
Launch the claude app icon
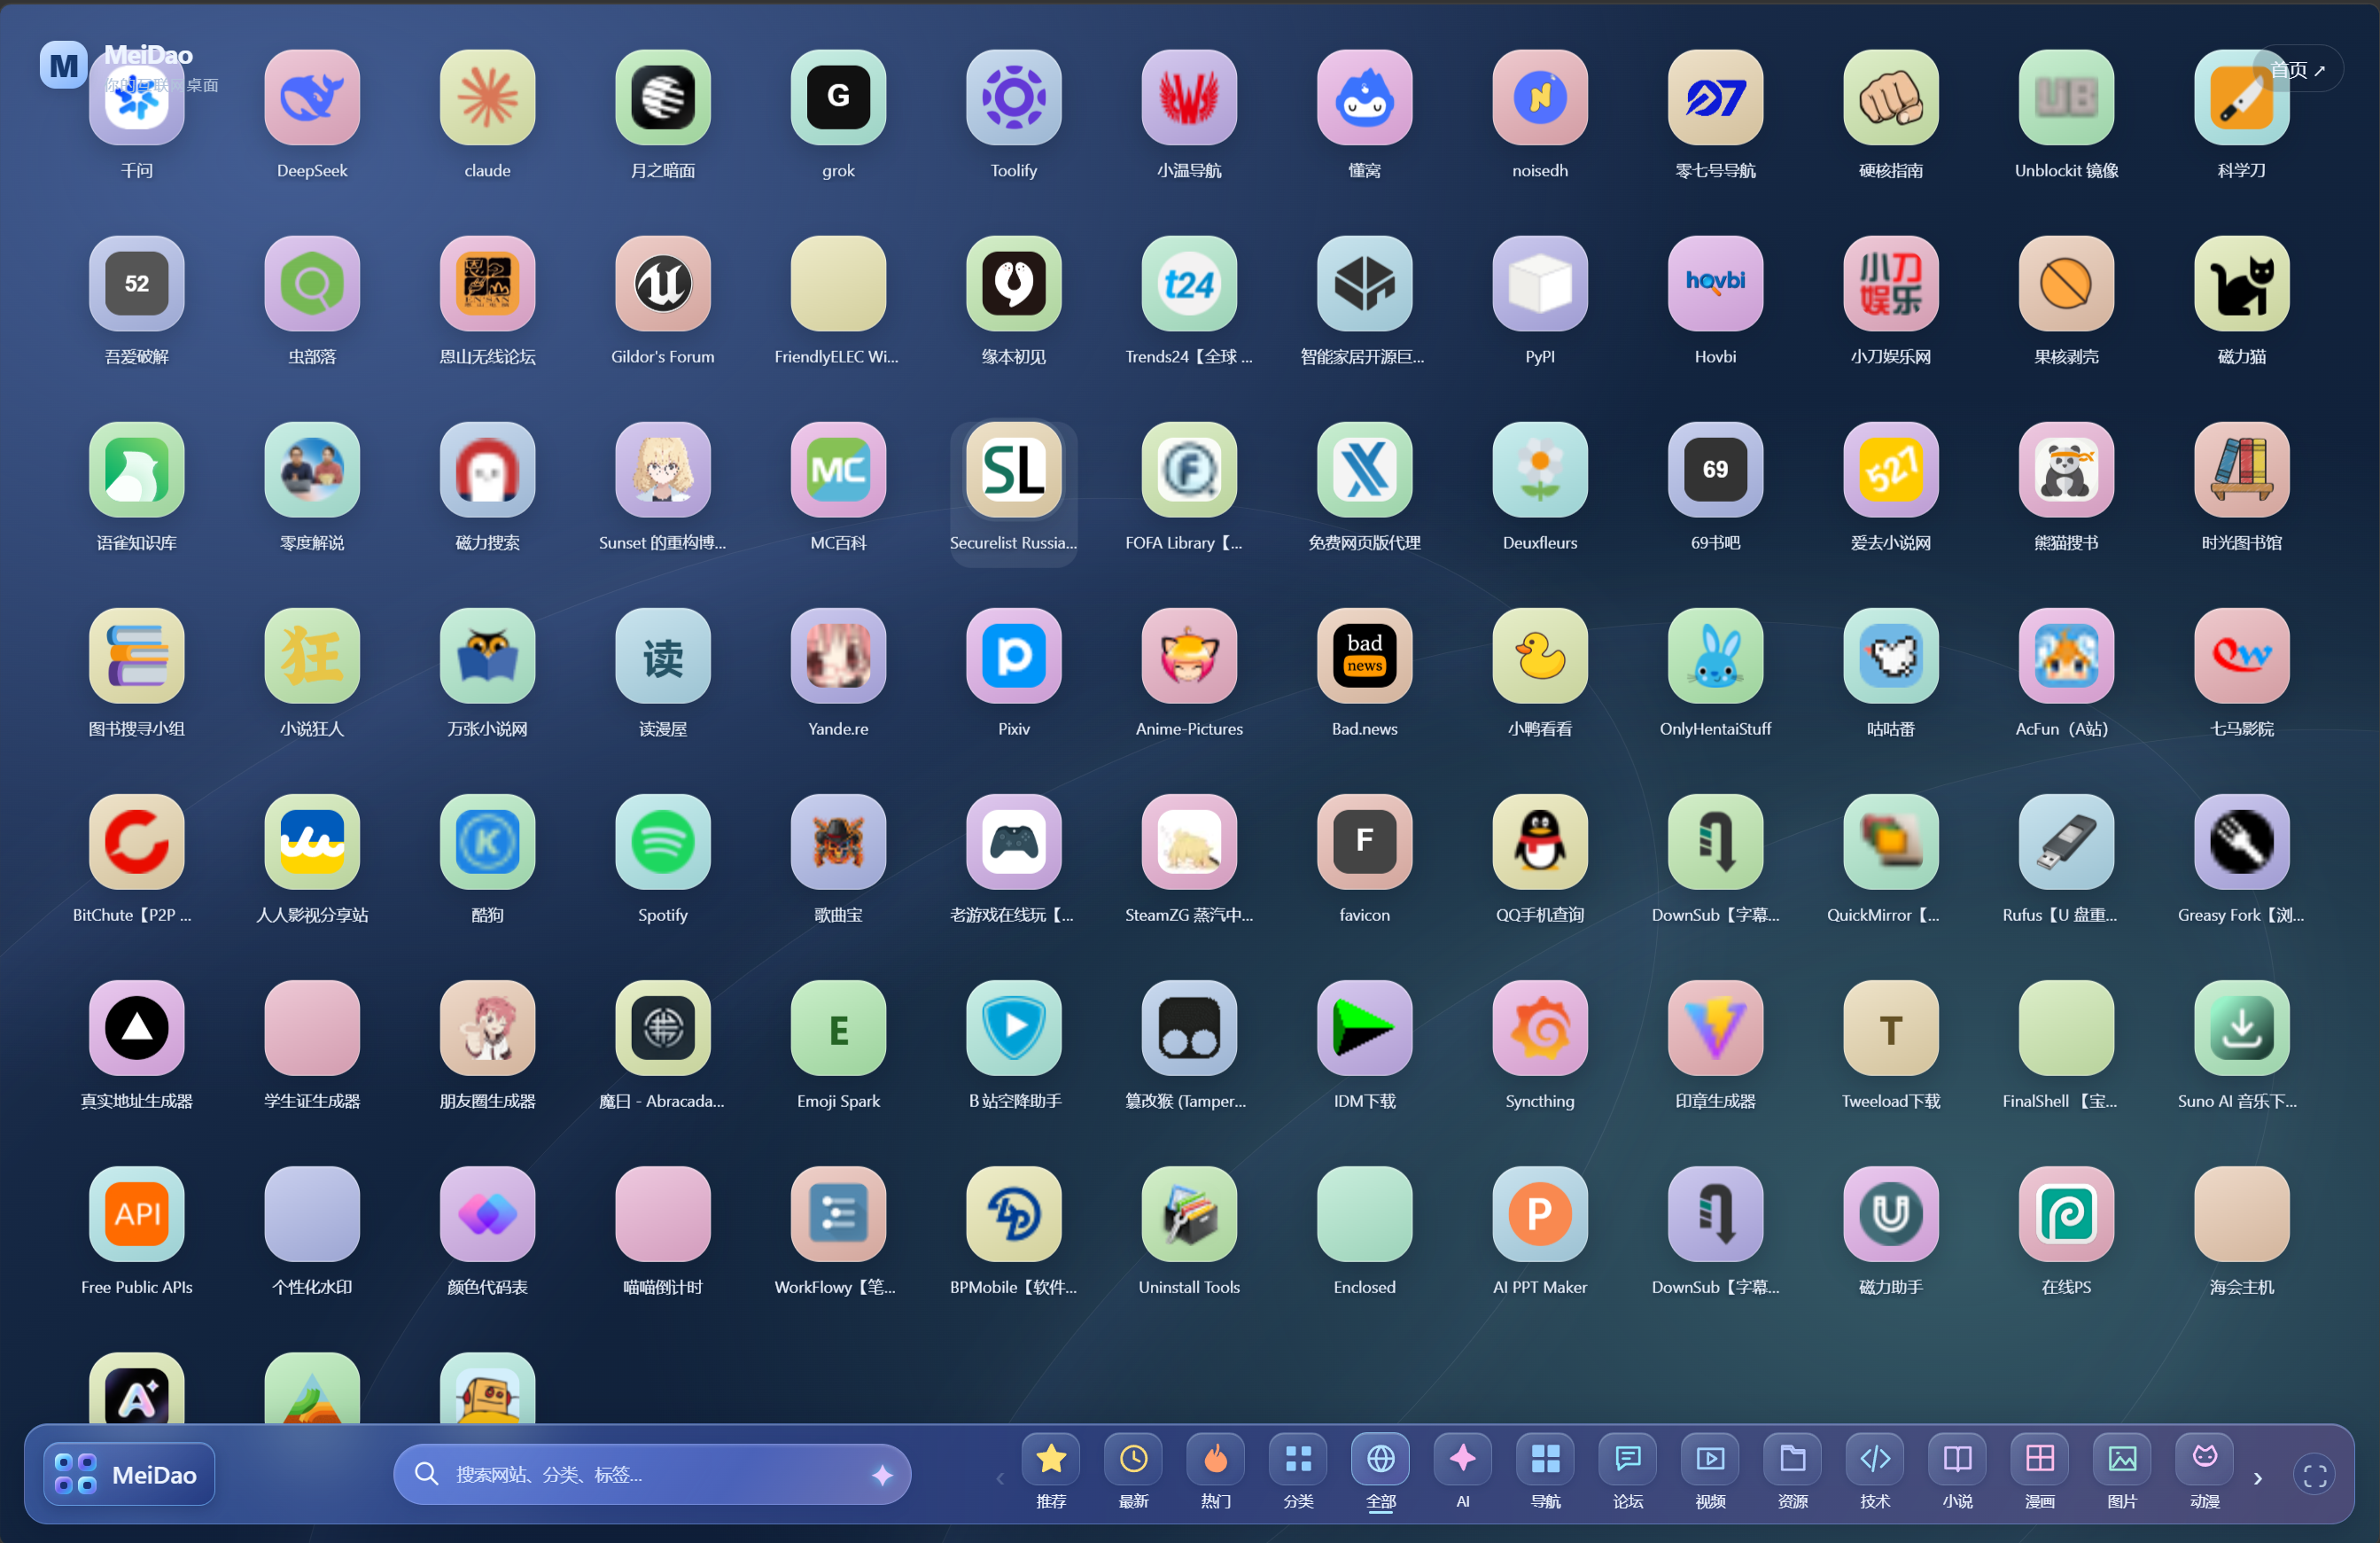487,98
